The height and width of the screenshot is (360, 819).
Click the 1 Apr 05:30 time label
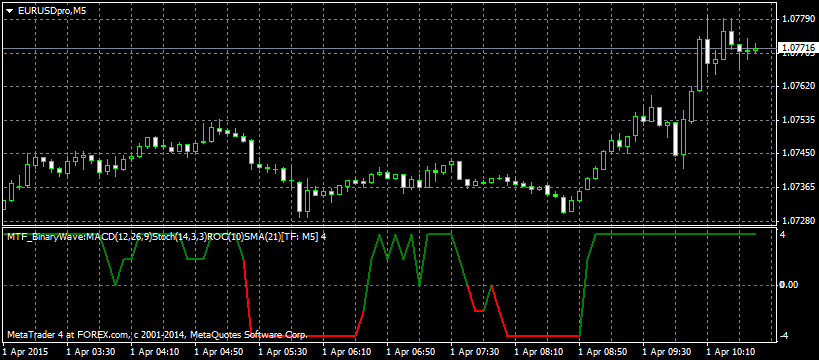point(282,352)
